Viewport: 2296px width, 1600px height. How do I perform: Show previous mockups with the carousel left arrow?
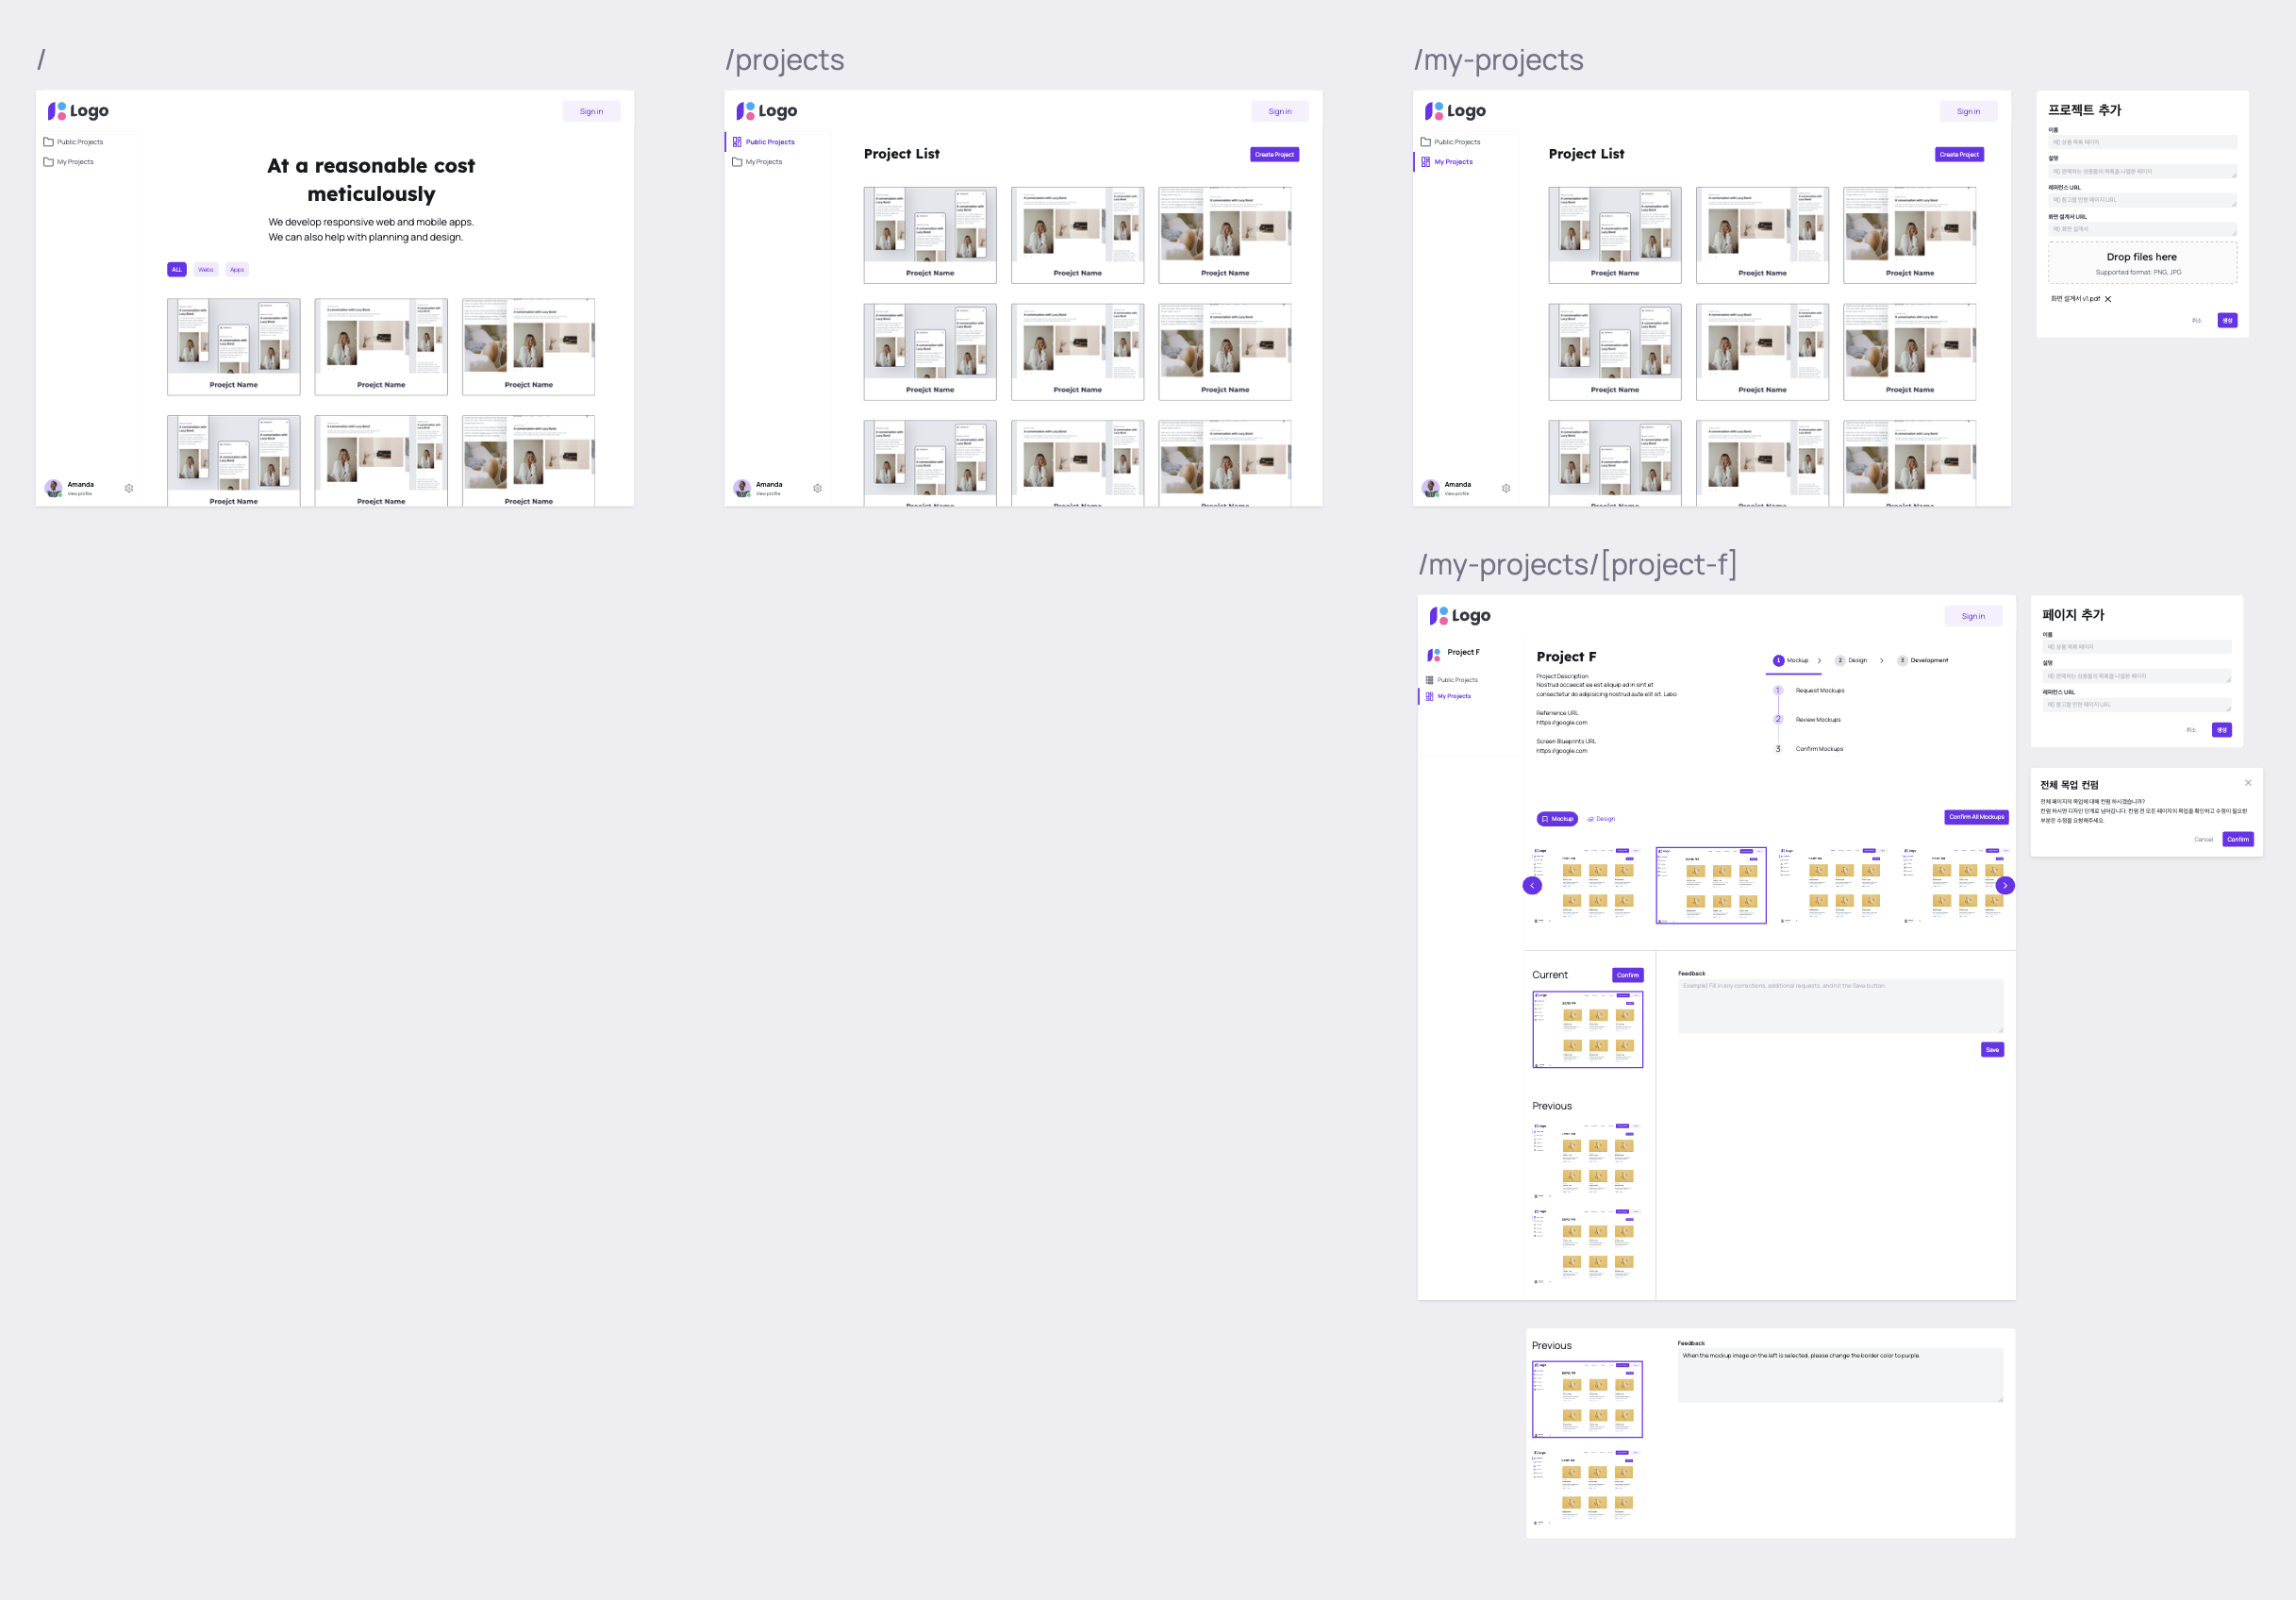point(1531,885)
